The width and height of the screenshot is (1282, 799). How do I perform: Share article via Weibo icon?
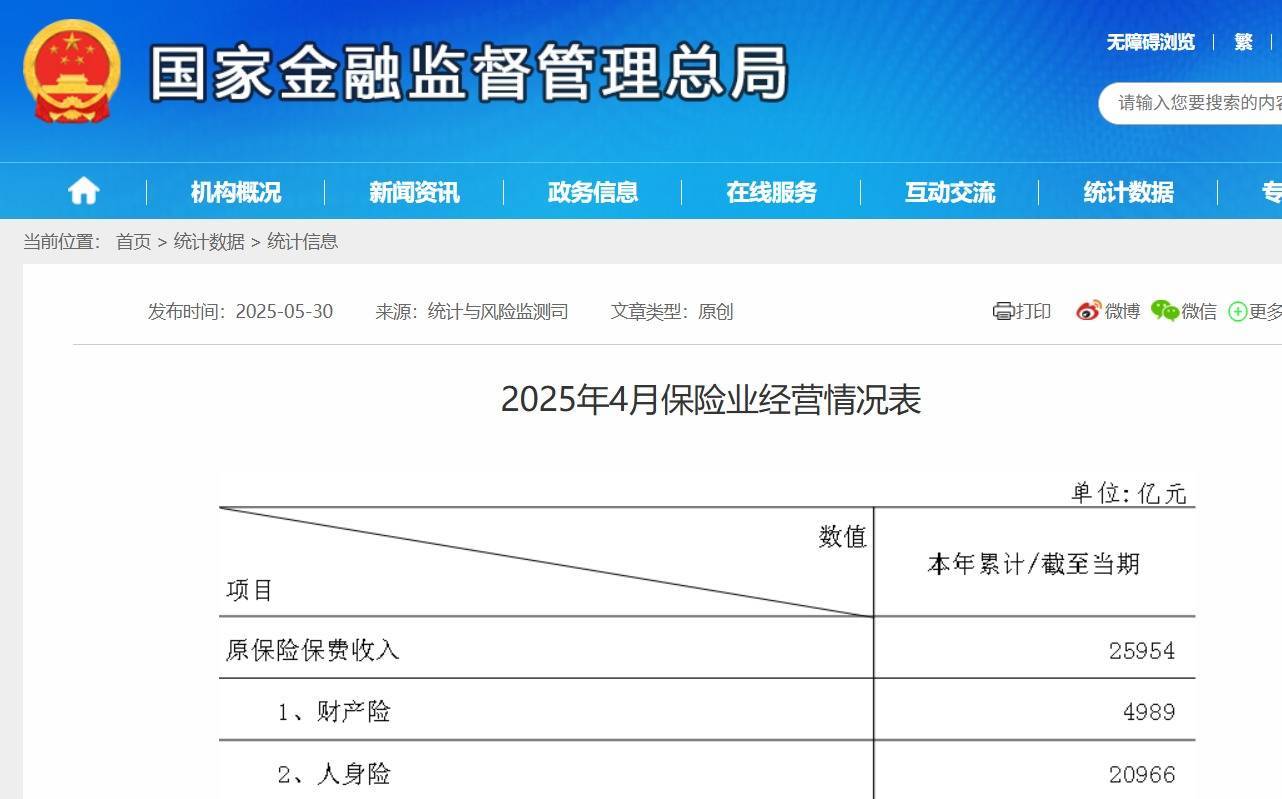(x=1088, y=311)
